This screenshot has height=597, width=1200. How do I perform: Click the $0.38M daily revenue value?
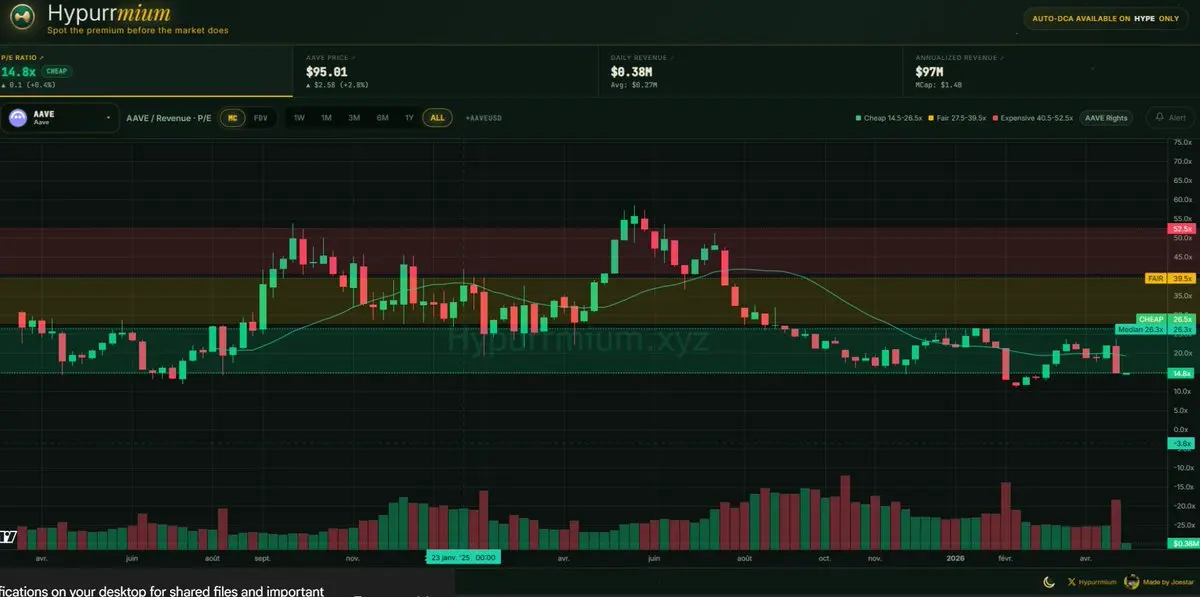(x=632, y=72)
